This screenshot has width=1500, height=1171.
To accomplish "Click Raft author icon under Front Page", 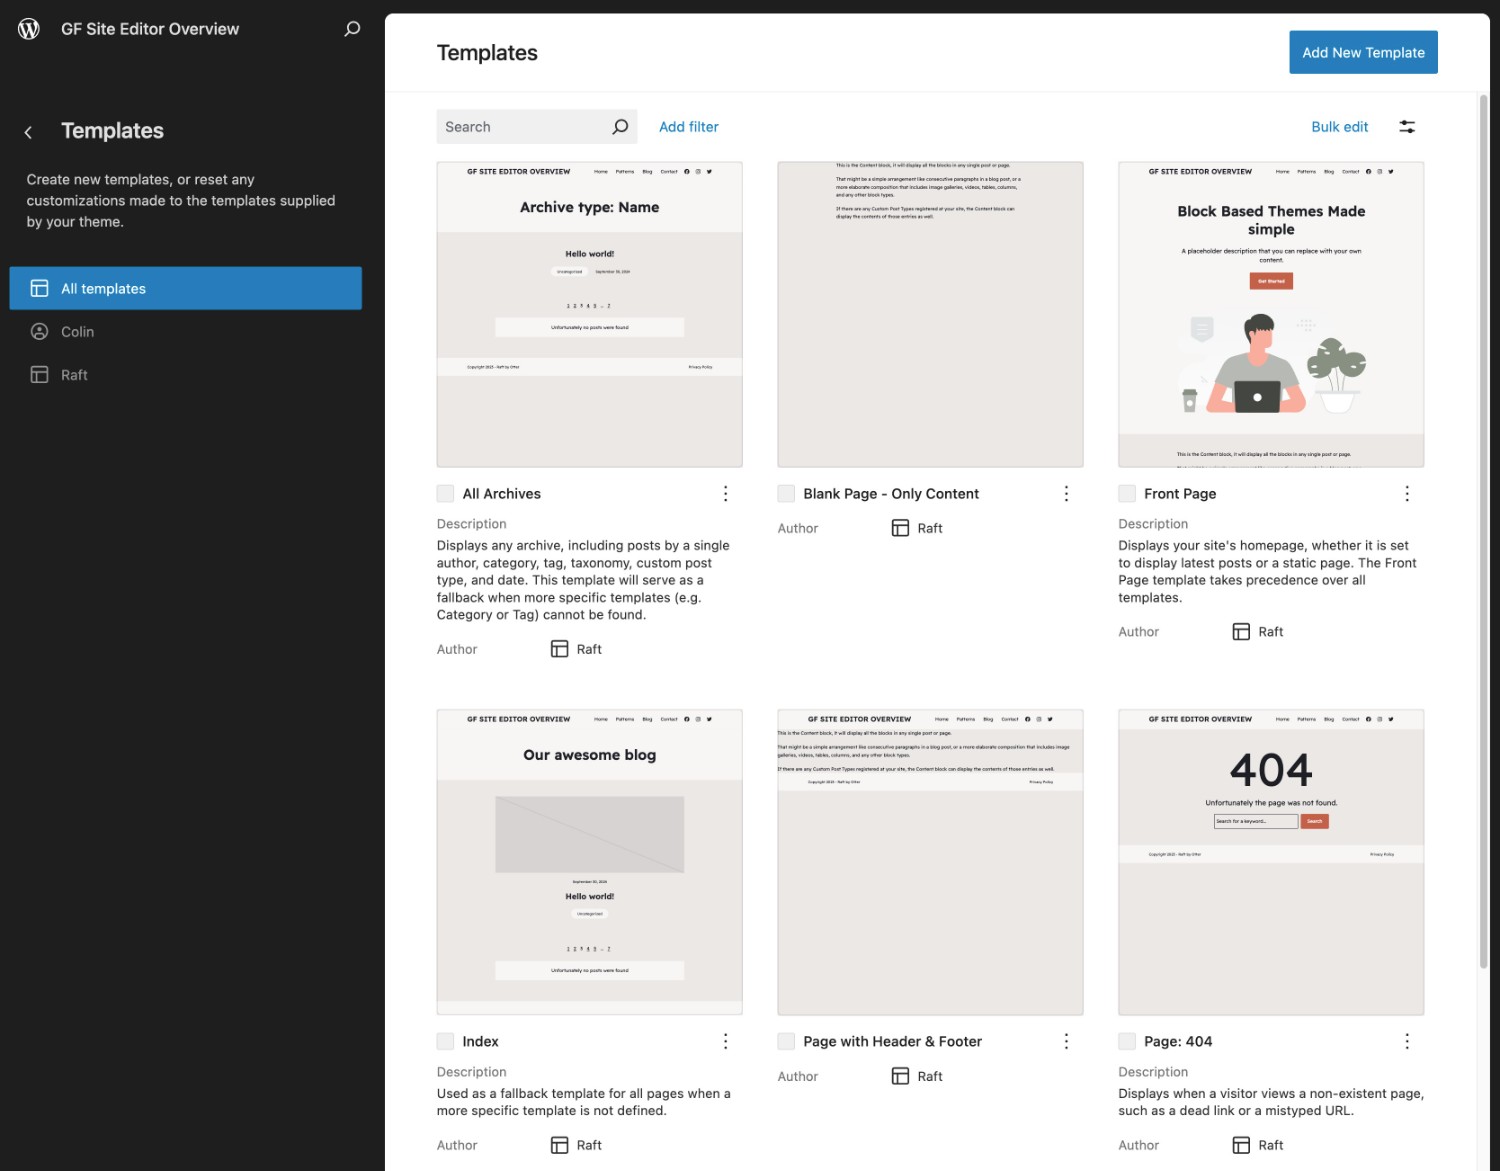I will click(1241, 632).
